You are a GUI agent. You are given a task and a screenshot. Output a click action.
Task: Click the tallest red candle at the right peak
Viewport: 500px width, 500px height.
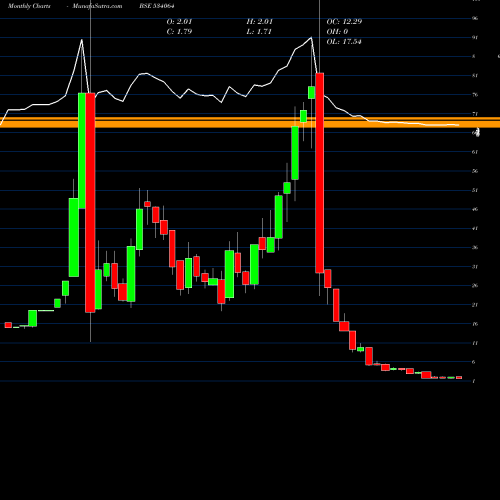(320, 173)
